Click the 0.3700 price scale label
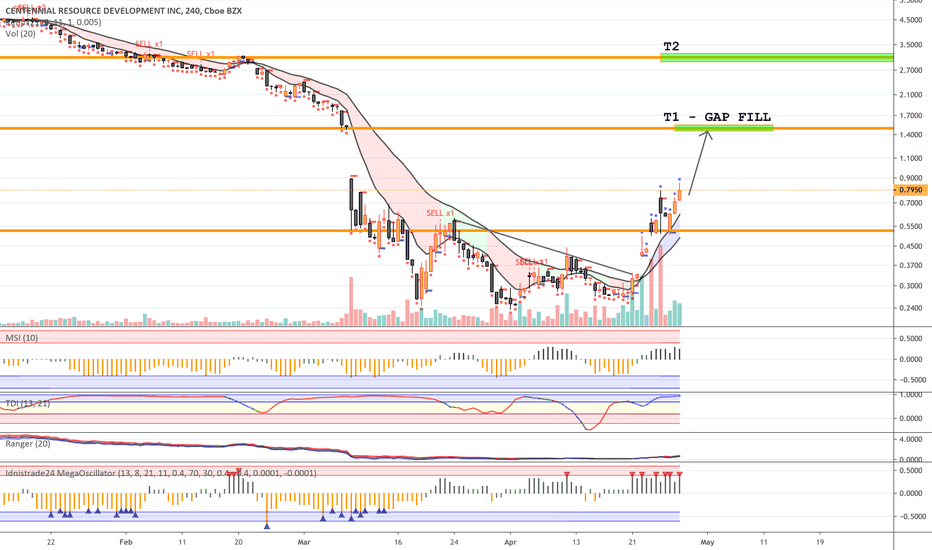Viewport: 932px width, 550px height. [911, 266]
